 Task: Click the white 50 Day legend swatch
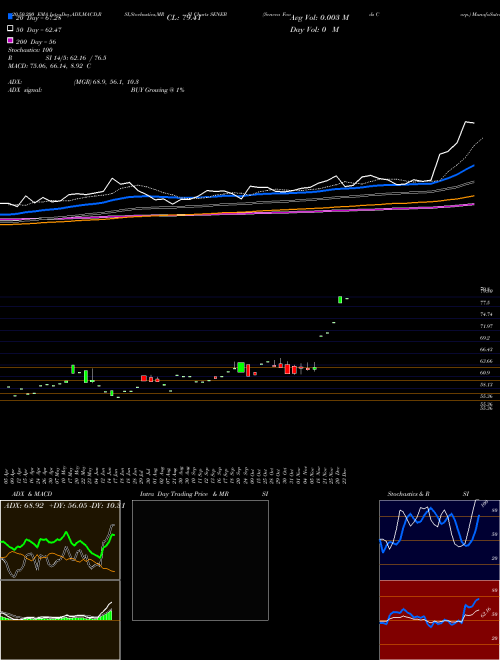pos(10,29)
